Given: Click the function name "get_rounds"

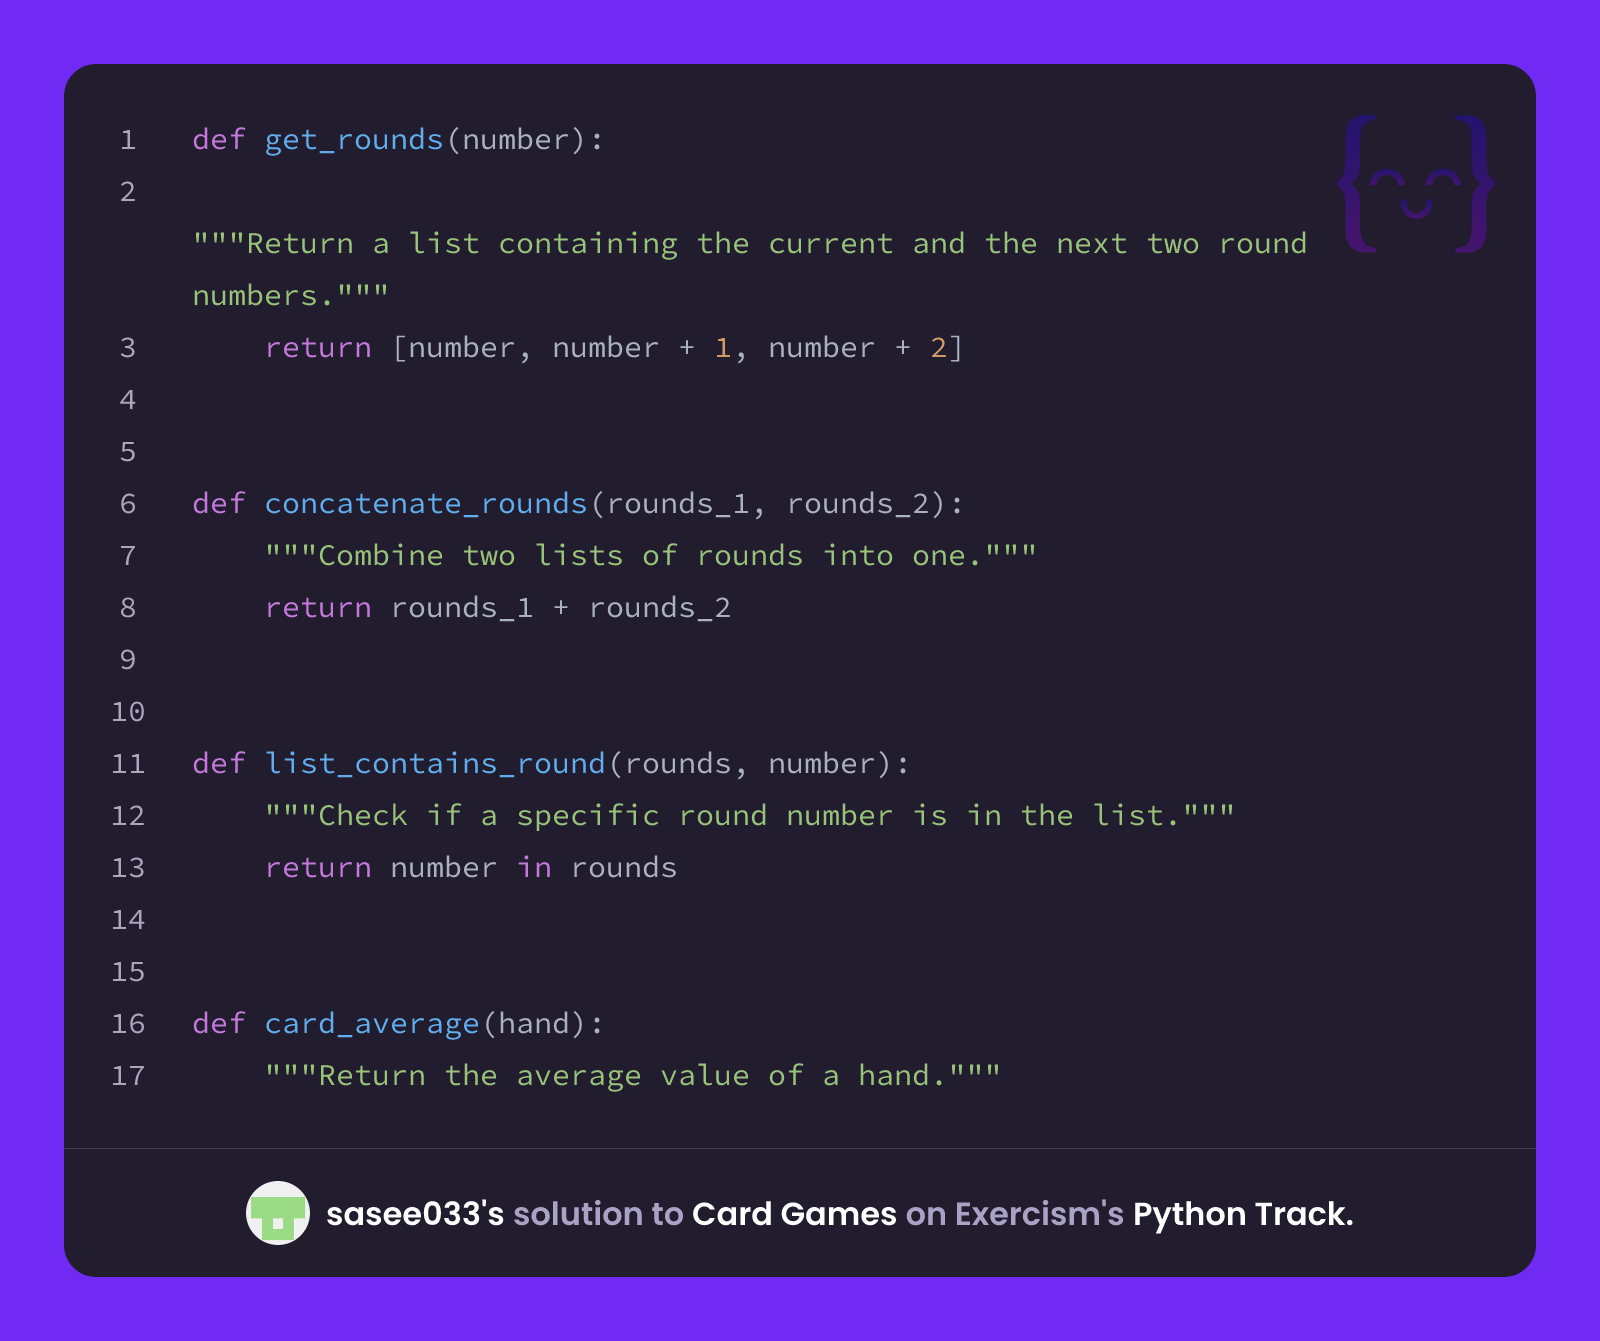Looking at the screenshot, I should point(354,140).
